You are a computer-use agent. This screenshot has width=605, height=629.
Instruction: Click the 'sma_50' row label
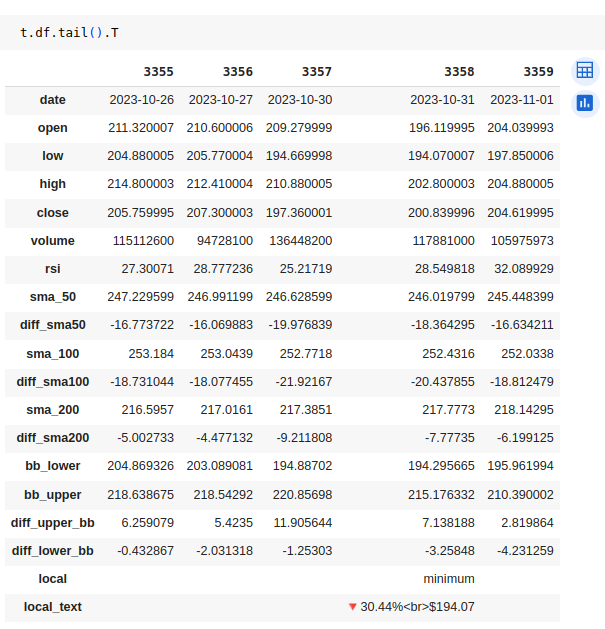(53, 297)
